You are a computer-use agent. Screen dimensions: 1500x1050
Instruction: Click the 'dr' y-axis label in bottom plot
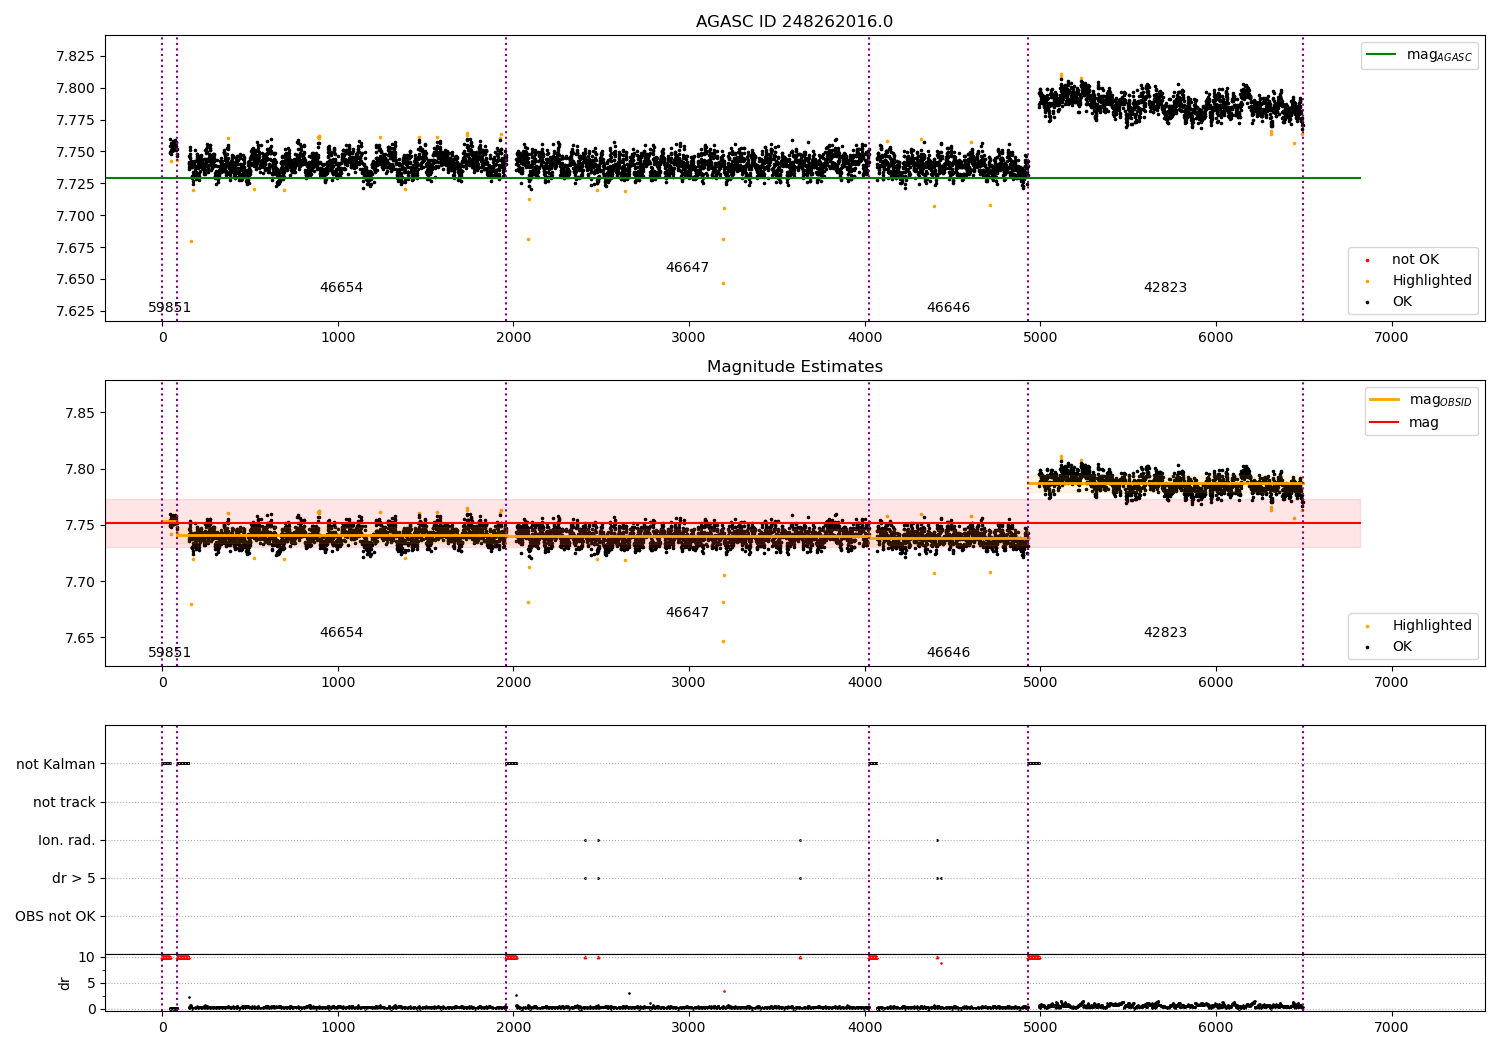65,983
